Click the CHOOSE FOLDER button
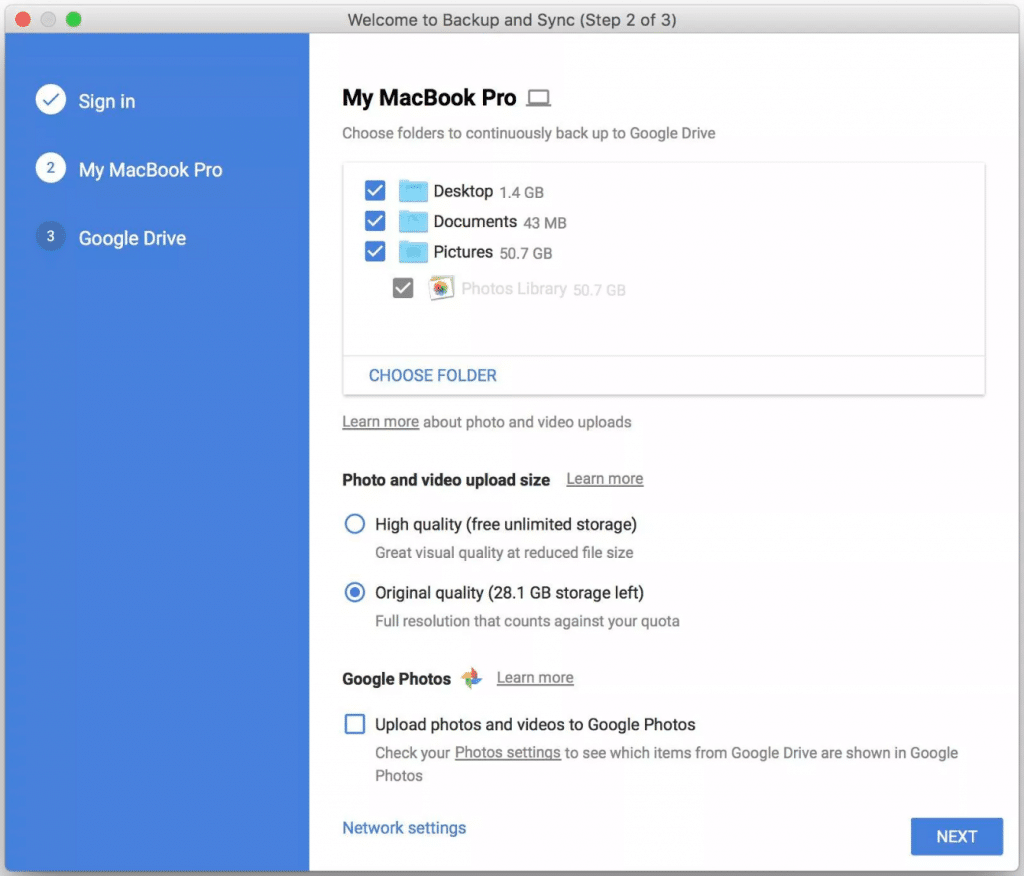The height and width of the screenshot is (876, 1024). [x=432, y=376]
